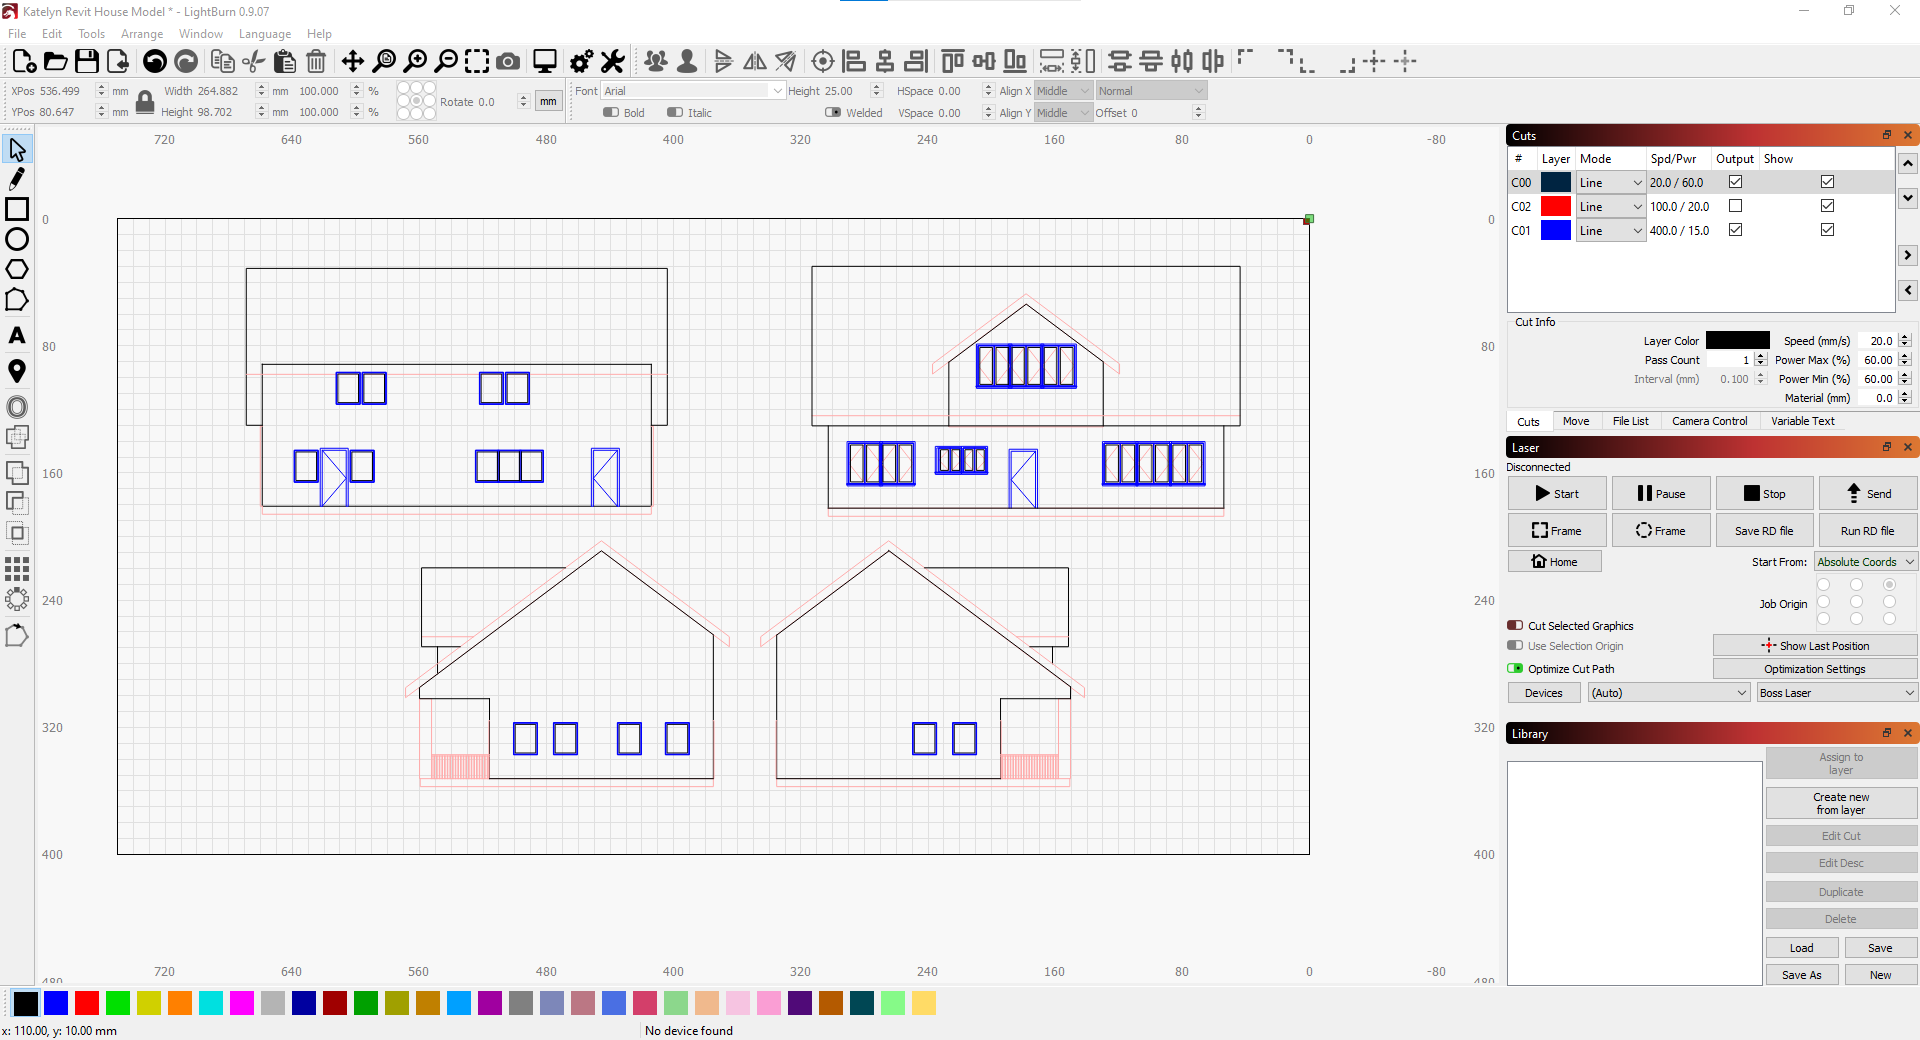This screenshot has height=1040, width=1920.
Task: Click the Frame button in the Laser panel
Action: tap(1556, 530)
